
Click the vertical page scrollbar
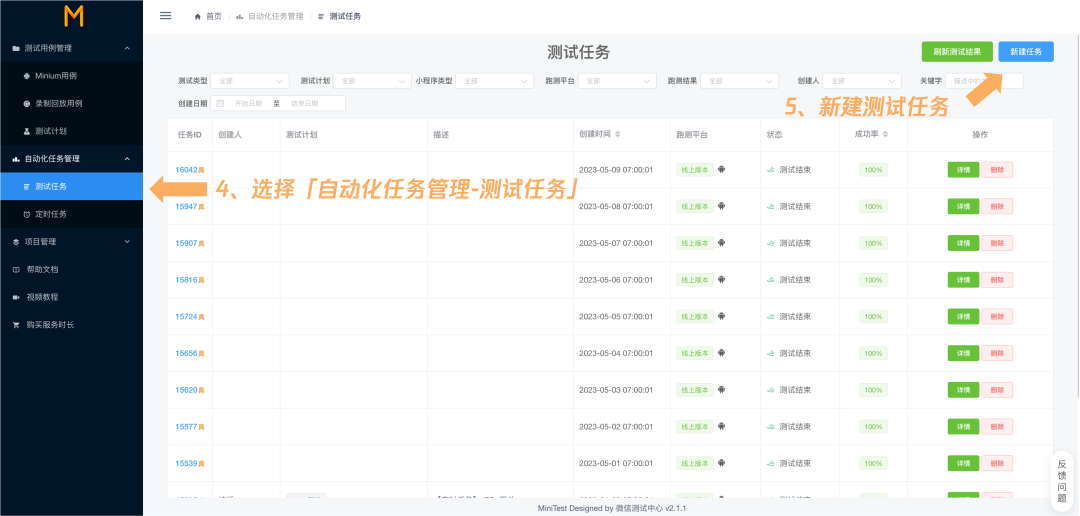(x=1077, y=216)
